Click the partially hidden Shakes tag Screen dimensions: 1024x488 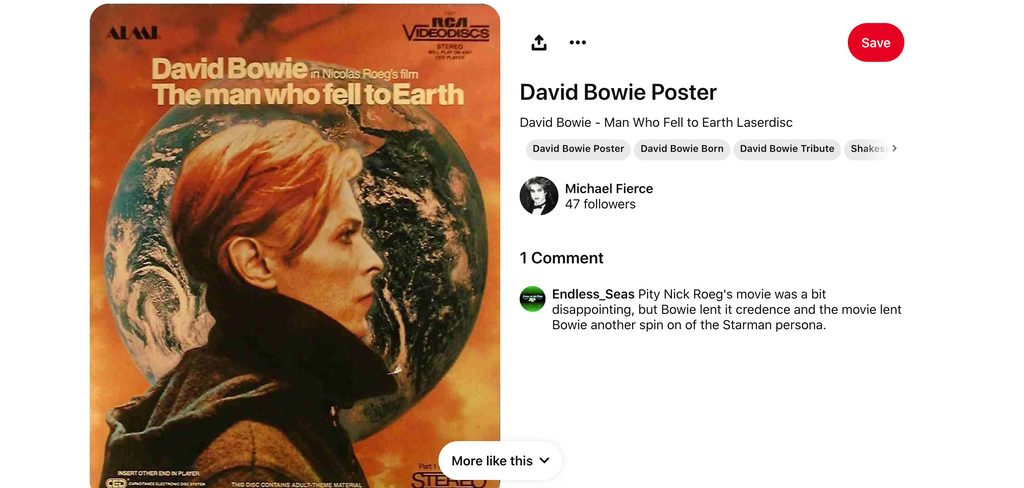tap(867, 149)
